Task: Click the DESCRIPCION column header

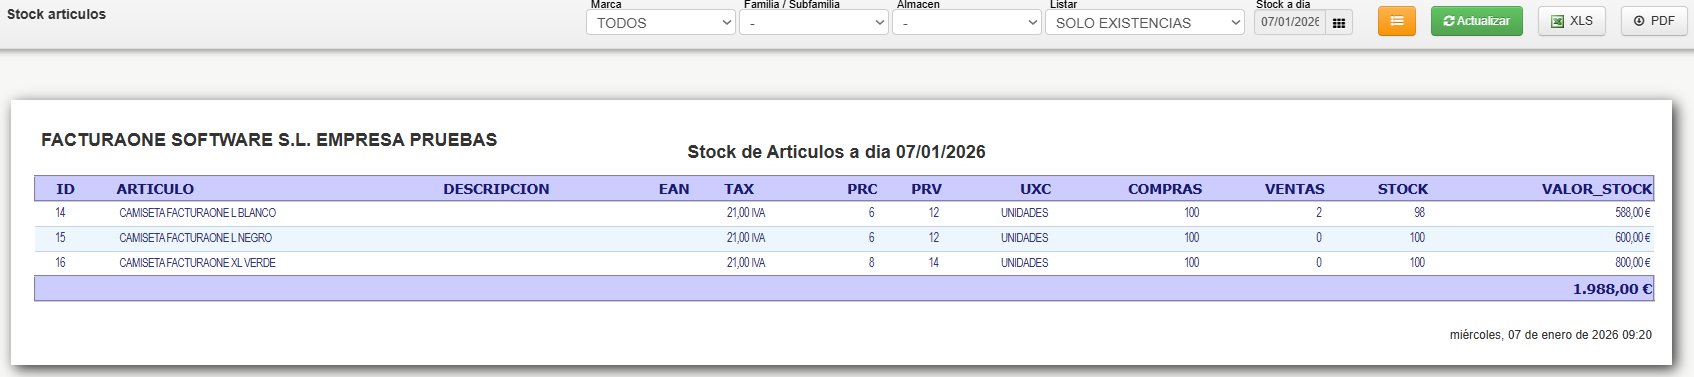Action: tap(496, 189)
